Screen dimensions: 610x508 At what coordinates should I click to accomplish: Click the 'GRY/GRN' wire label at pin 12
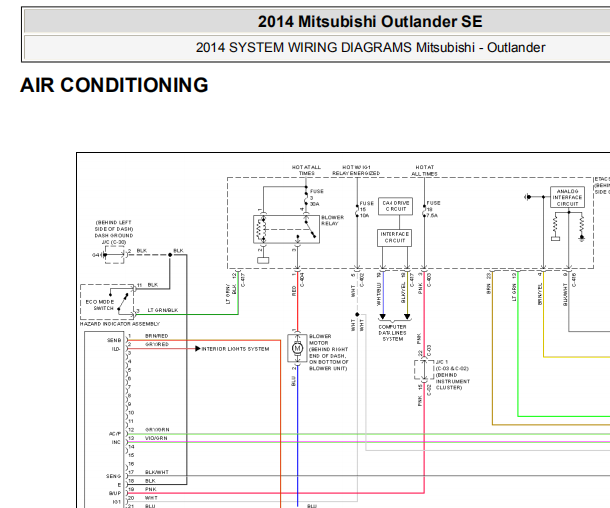[157, 429]
